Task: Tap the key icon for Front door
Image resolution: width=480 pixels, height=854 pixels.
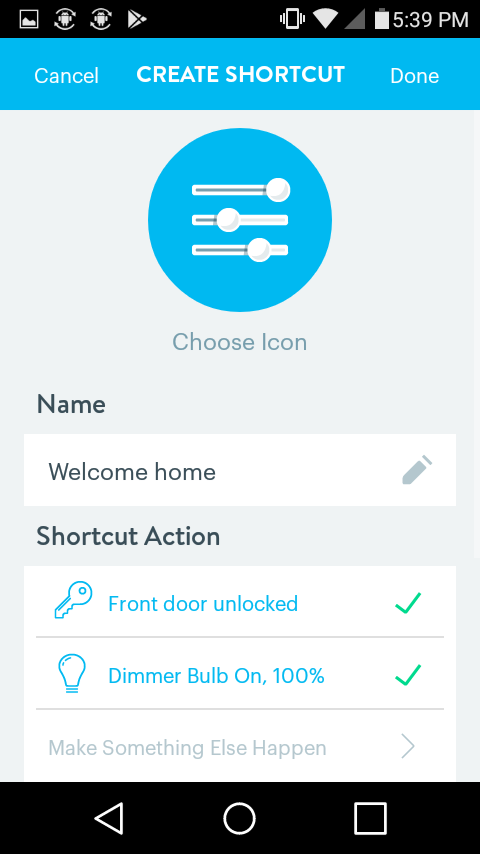Action: 74,600
